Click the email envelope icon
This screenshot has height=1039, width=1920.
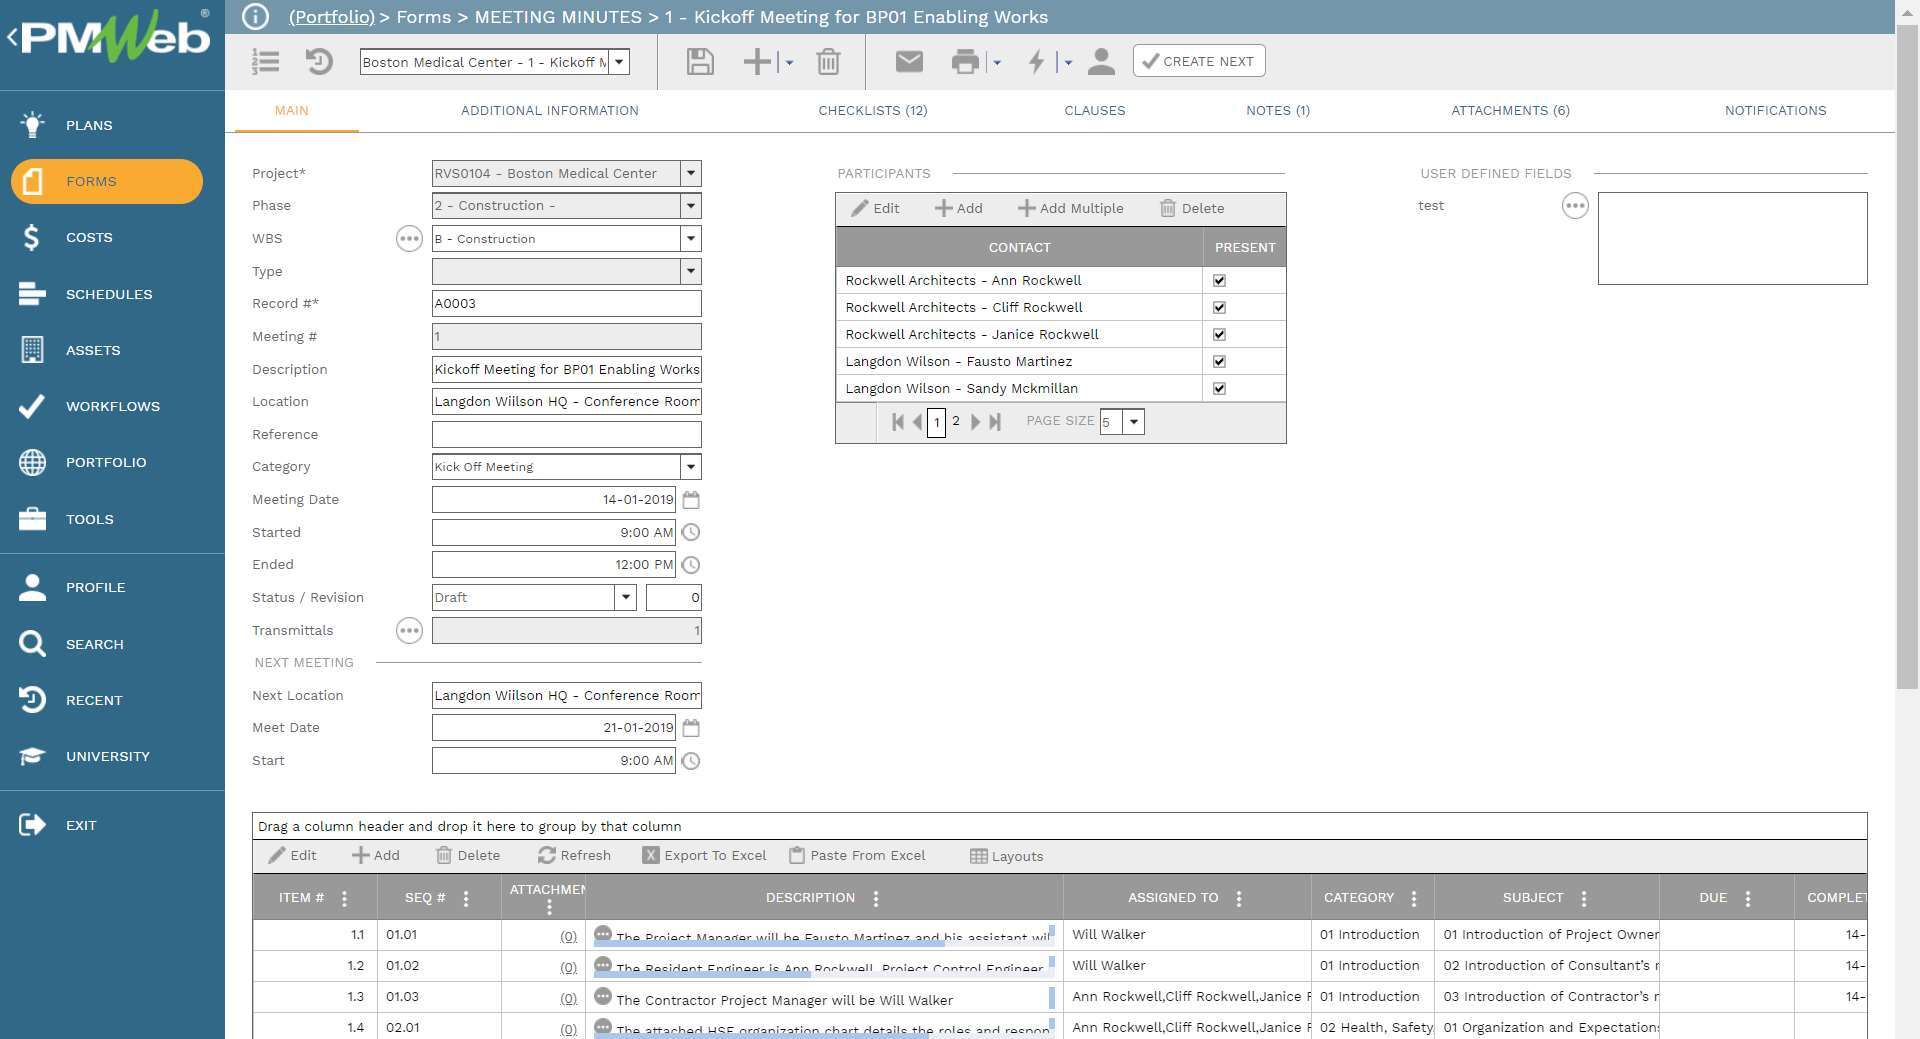pos(908,62)
